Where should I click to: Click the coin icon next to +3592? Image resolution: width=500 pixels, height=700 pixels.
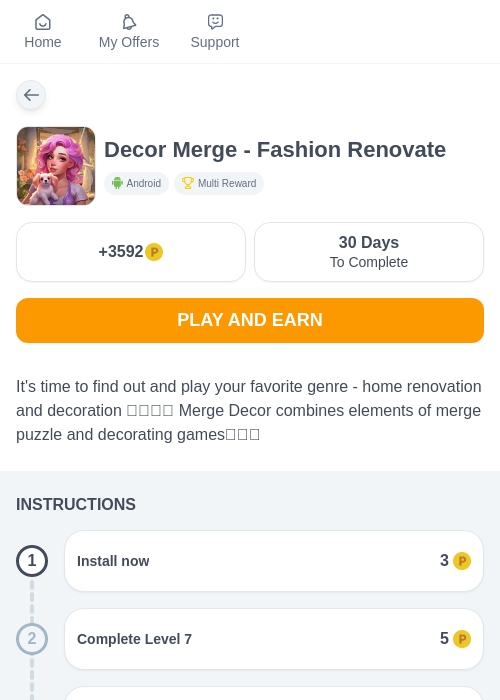coord(154,252)
